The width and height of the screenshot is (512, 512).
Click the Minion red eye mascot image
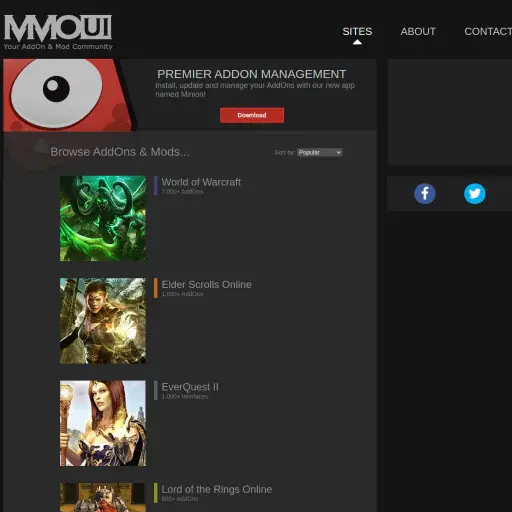point(68,95)
